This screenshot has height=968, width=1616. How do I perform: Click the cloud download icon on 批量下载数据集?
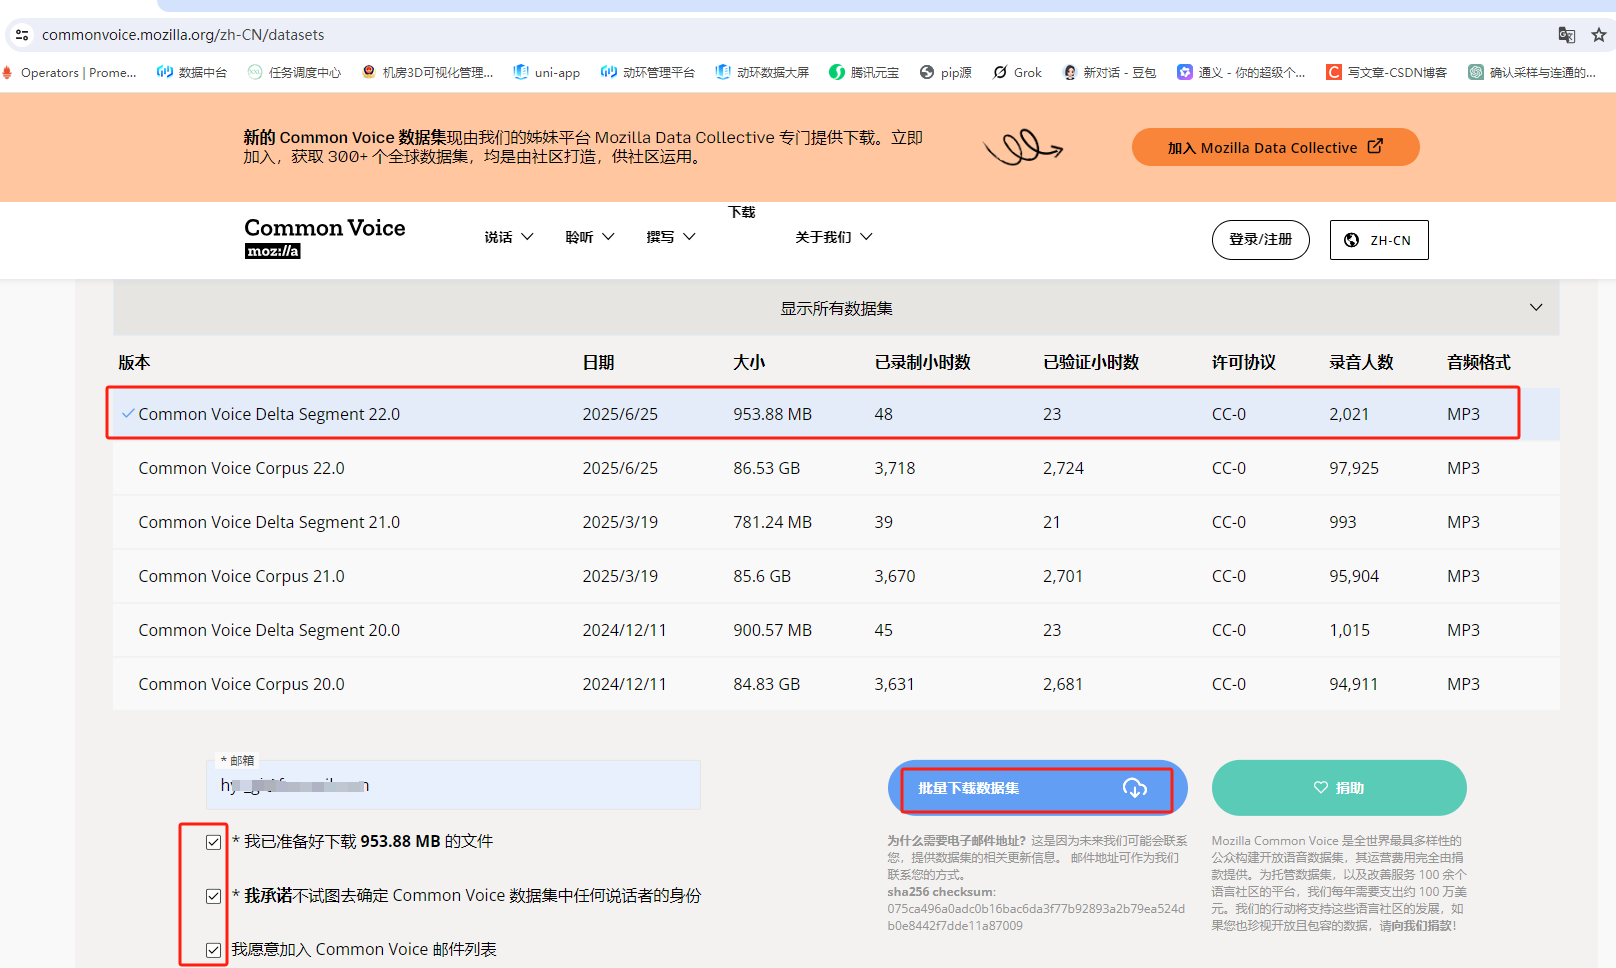(x=1135, y=788)
